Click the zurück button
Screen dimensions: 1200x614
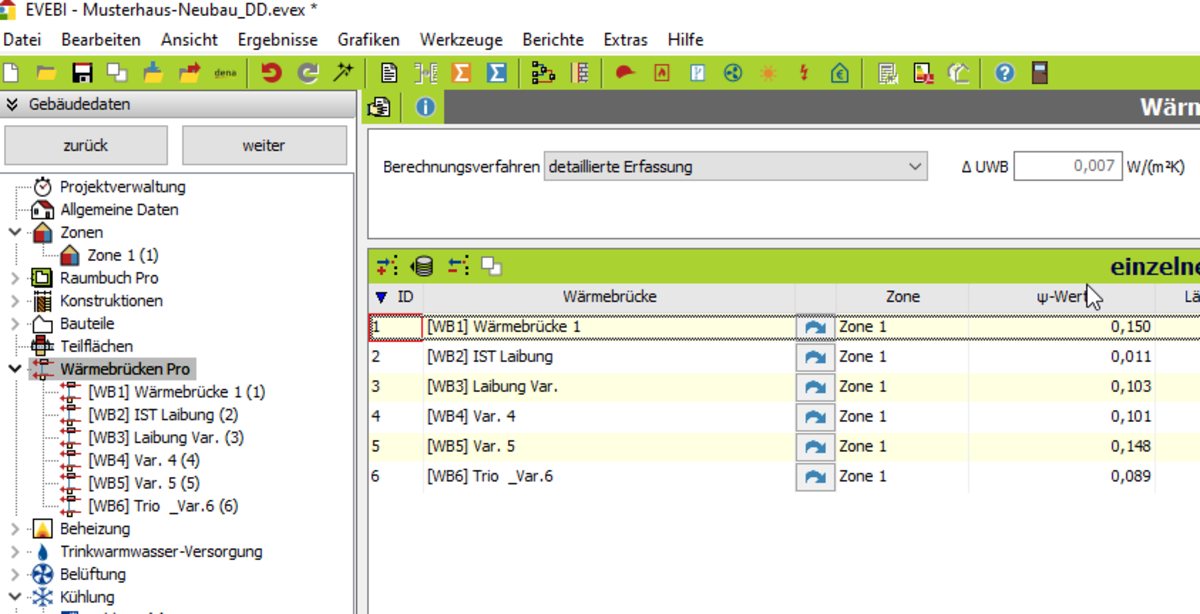pos(86,145)
